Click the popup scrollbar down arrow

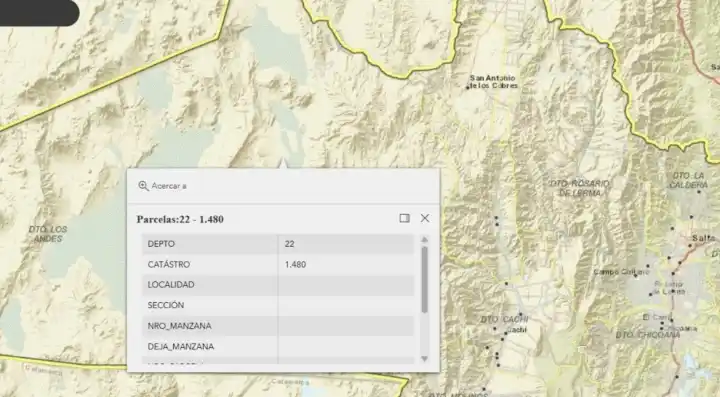click(x=424, y=358)
